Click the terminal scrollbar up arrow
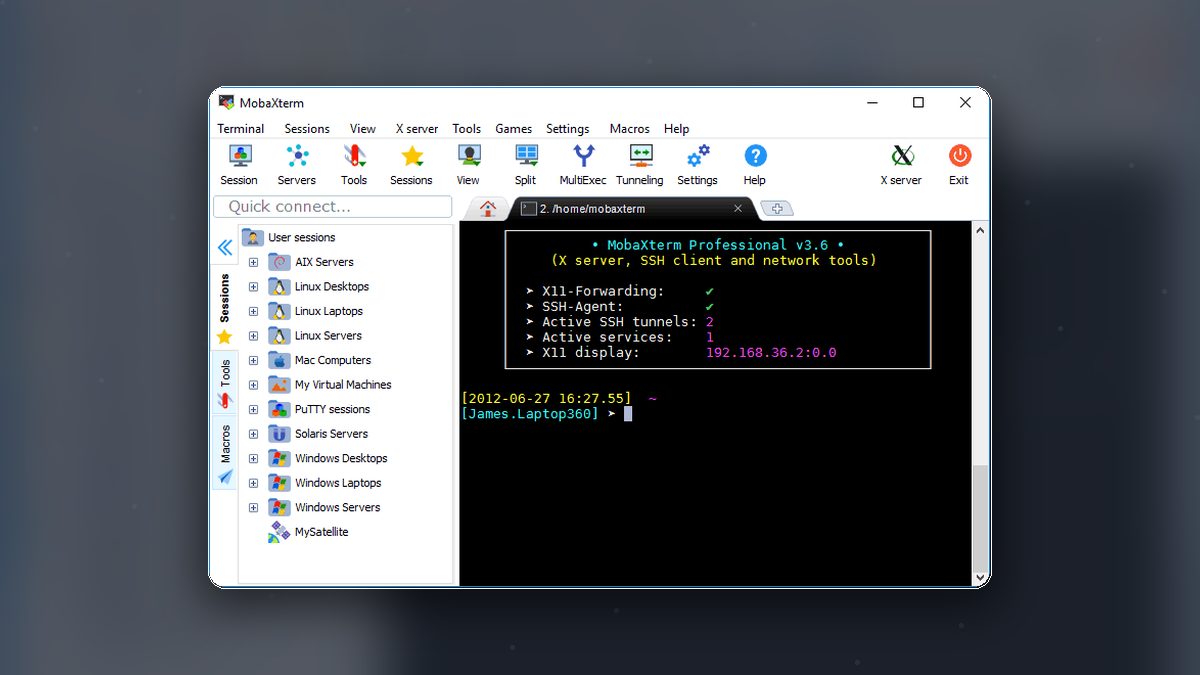Viewport: 1200px width, 675px height. click(981, 230)
